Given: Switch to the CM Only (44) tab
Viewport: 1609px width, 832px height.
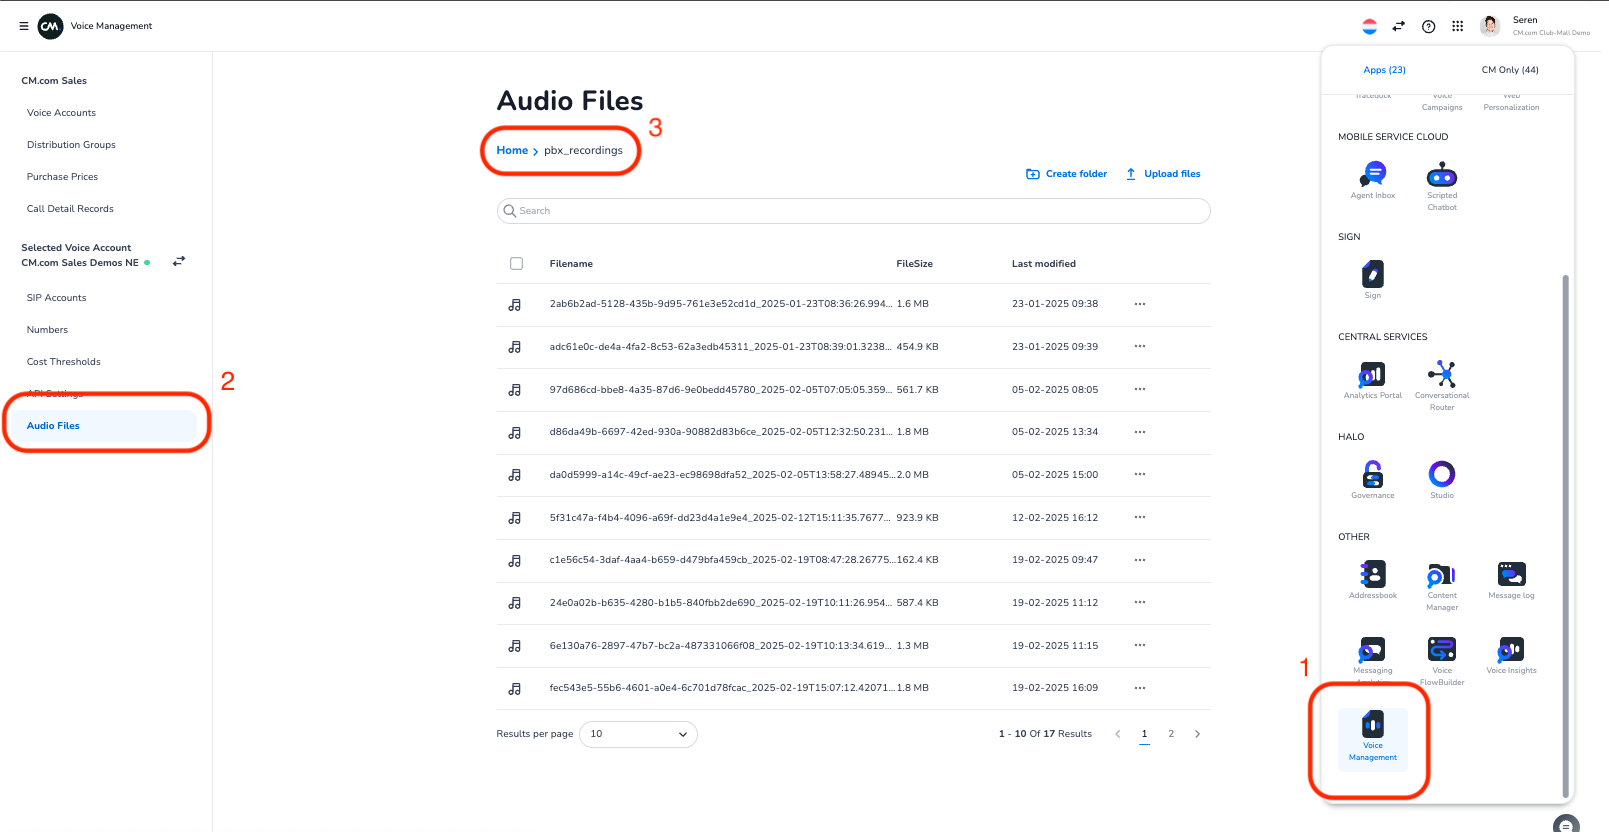Looking at the screenshot, I should tap(1509, 70).
